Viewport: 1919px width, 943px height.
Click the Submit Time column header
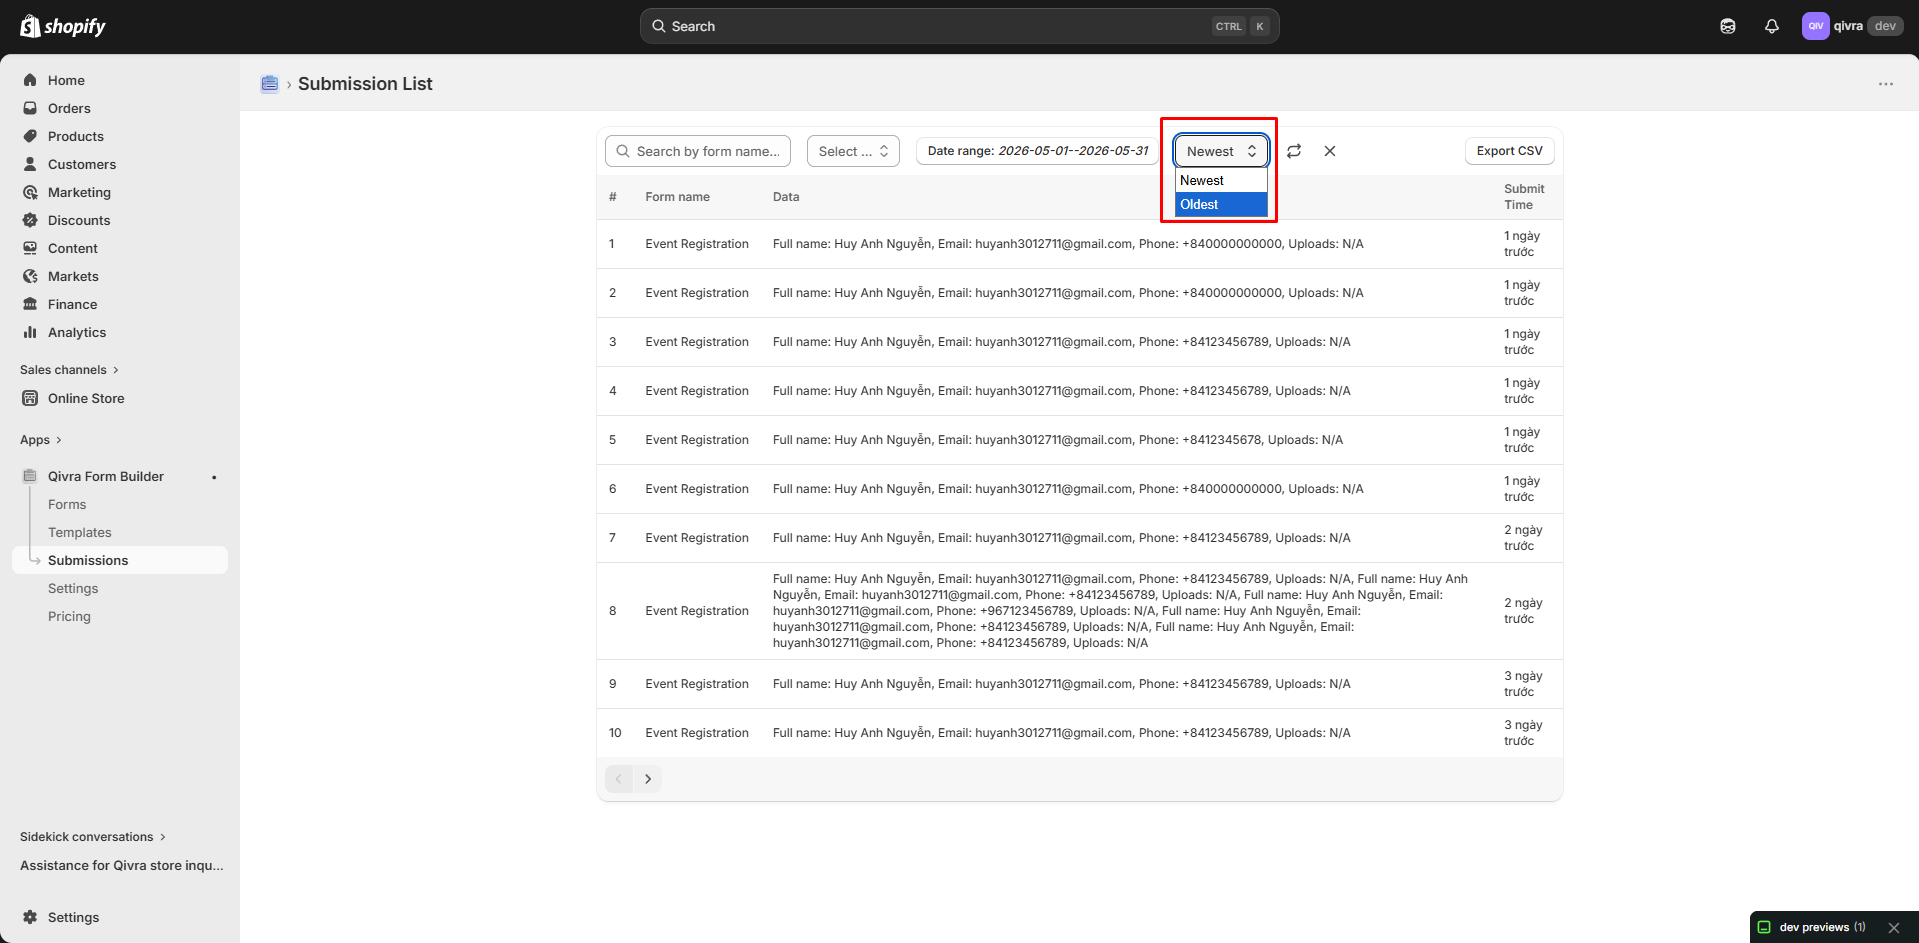[x=1523, y=197]
